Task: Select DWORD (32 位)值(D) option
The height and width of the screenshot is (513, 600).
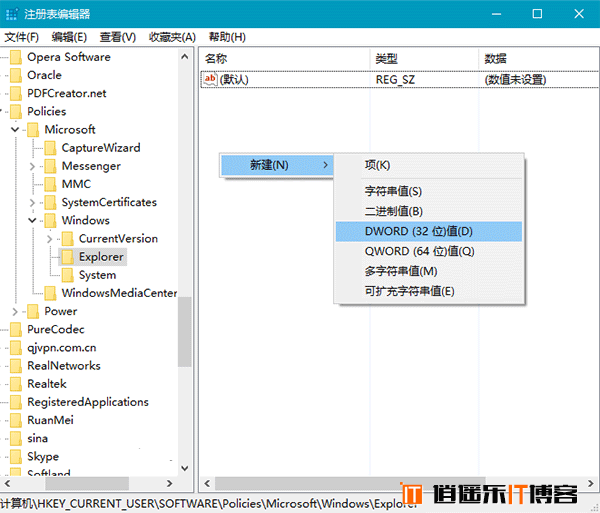Action: pyautogui.click(x=429, y=231)
